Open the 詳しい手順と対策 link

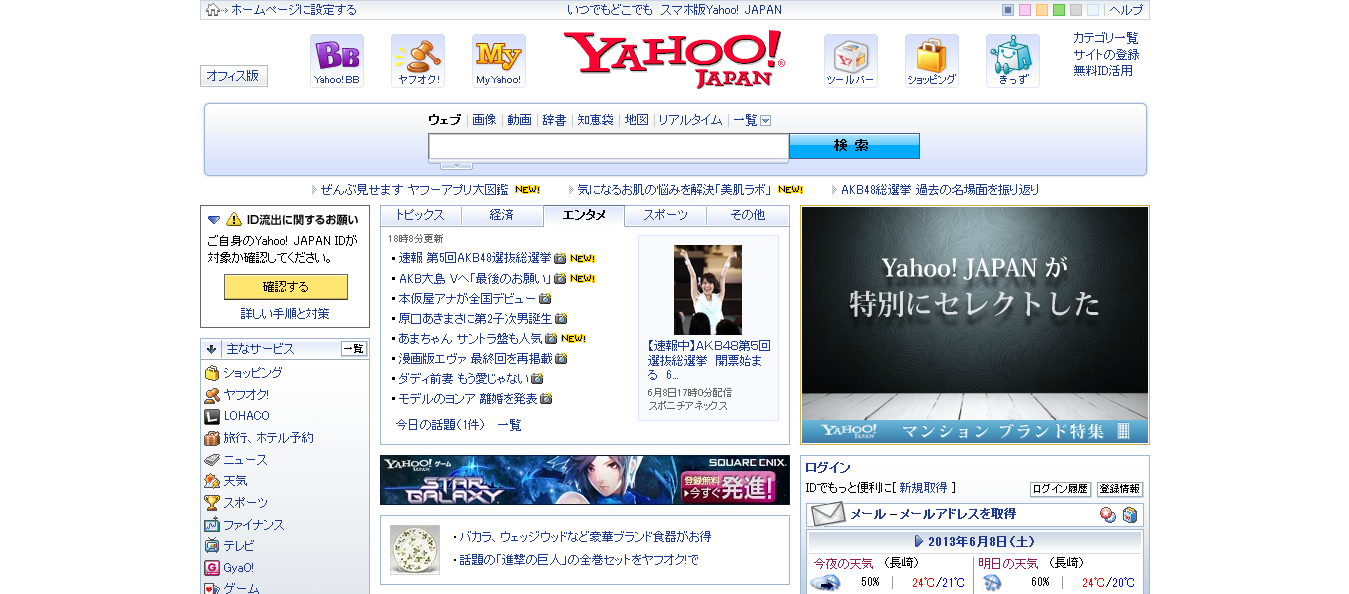tap(285, 314)
